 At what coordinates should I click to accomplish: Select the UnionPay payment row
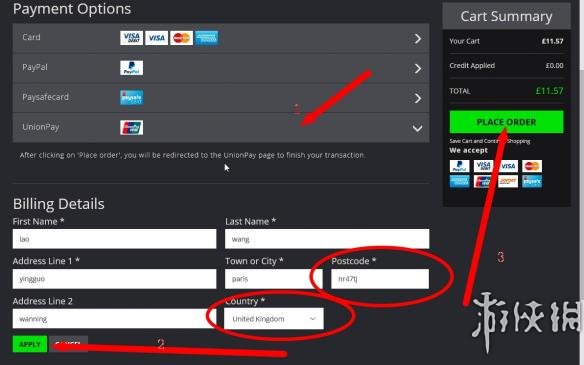click(x=221, y=127)
